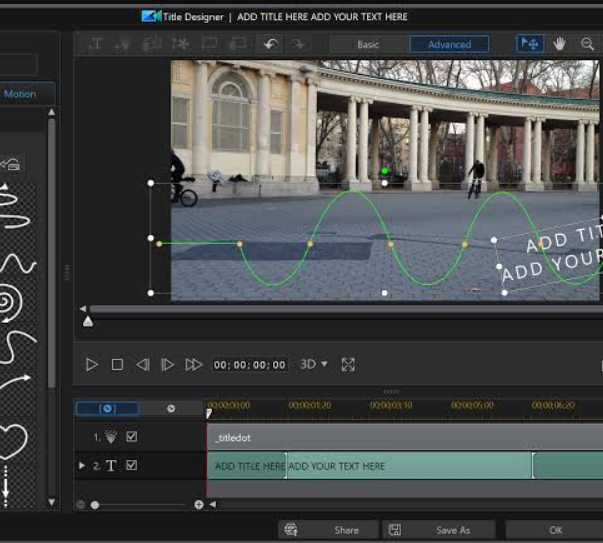Choose the dotted downward arrow path preset
603x543 pixels.
pyautogui.click(x=5, y=485)
